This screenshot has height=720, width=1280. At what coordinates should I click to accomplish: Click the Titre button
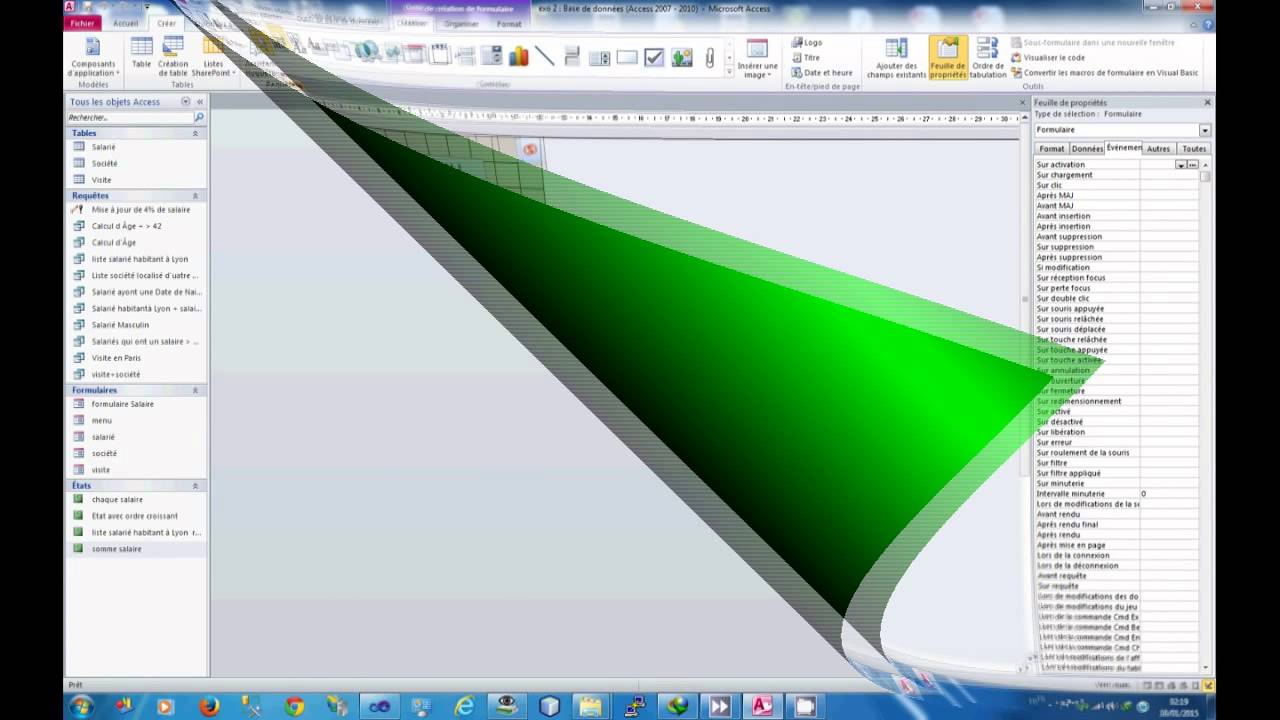[x=805, y=58]
